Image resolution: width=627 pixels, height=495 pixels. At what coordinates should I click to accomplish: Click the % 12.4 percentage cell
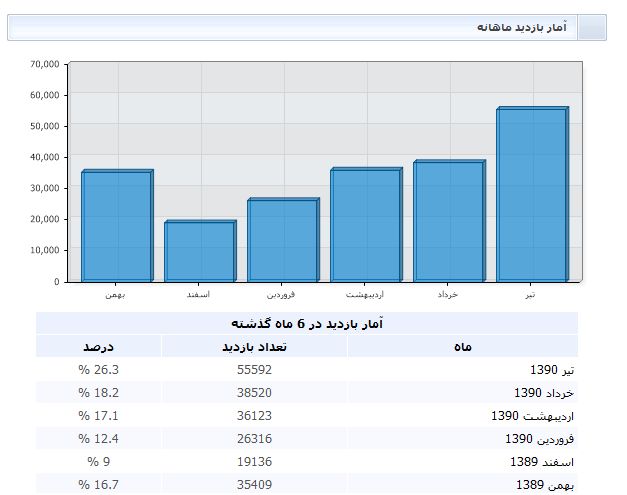98,439
